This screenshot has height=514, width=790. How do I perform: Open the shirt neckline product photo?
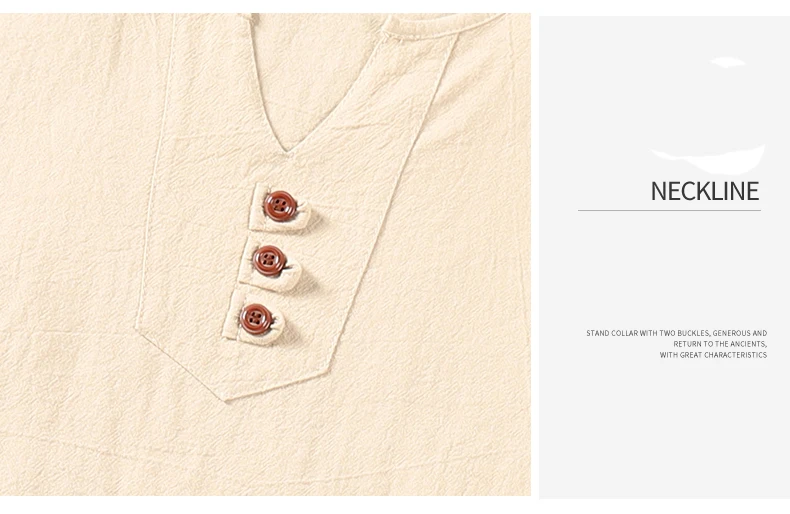[x=265, y=254]
